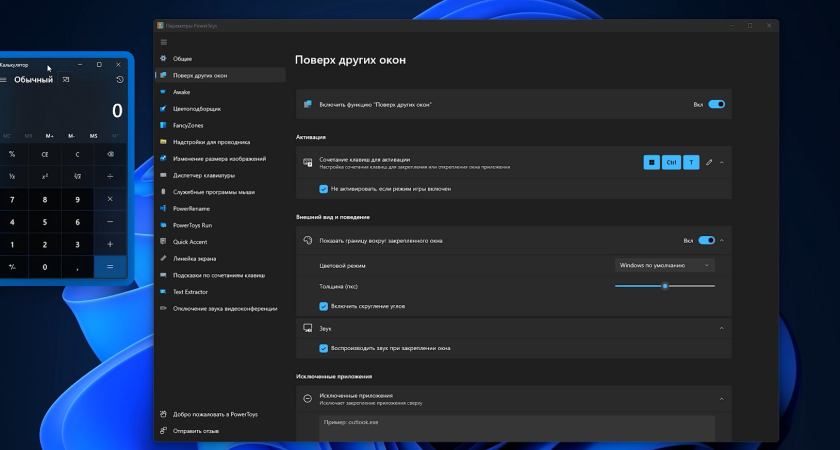Click the equals button in Calculator

[x=110, y=267]
